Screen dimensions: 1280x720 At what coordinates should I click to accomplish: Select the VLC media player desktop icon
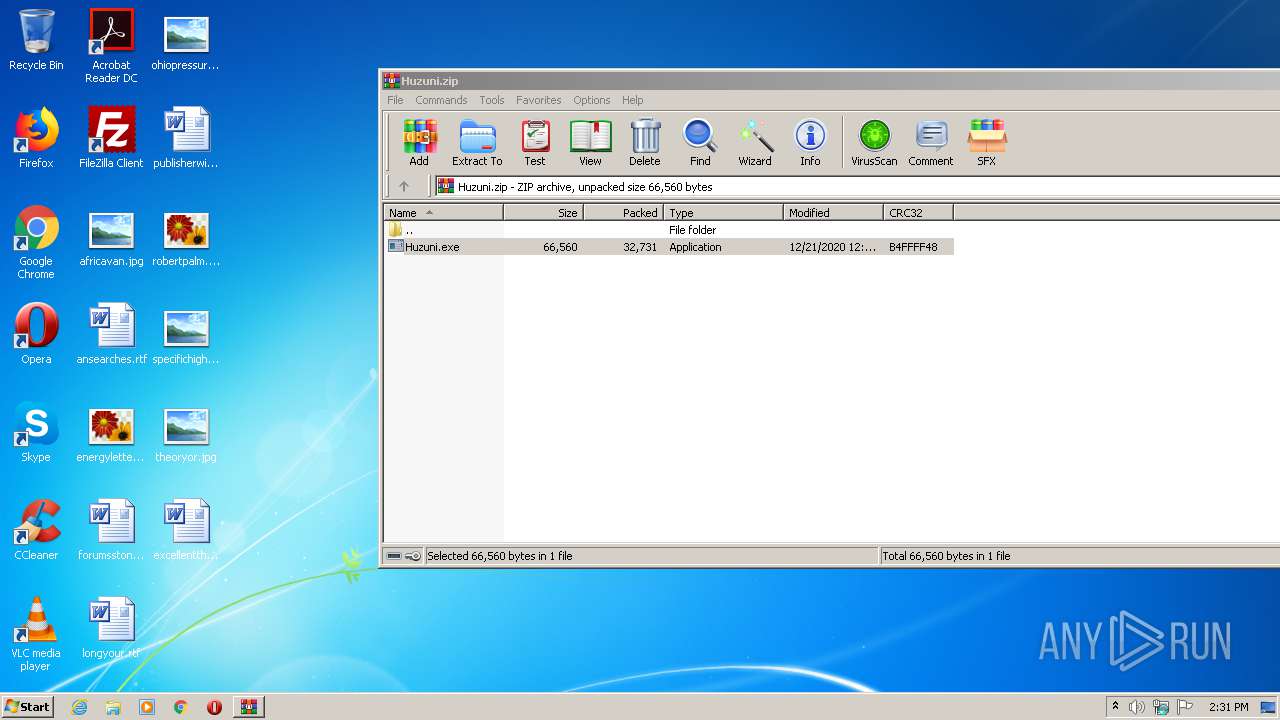(36, 634)
